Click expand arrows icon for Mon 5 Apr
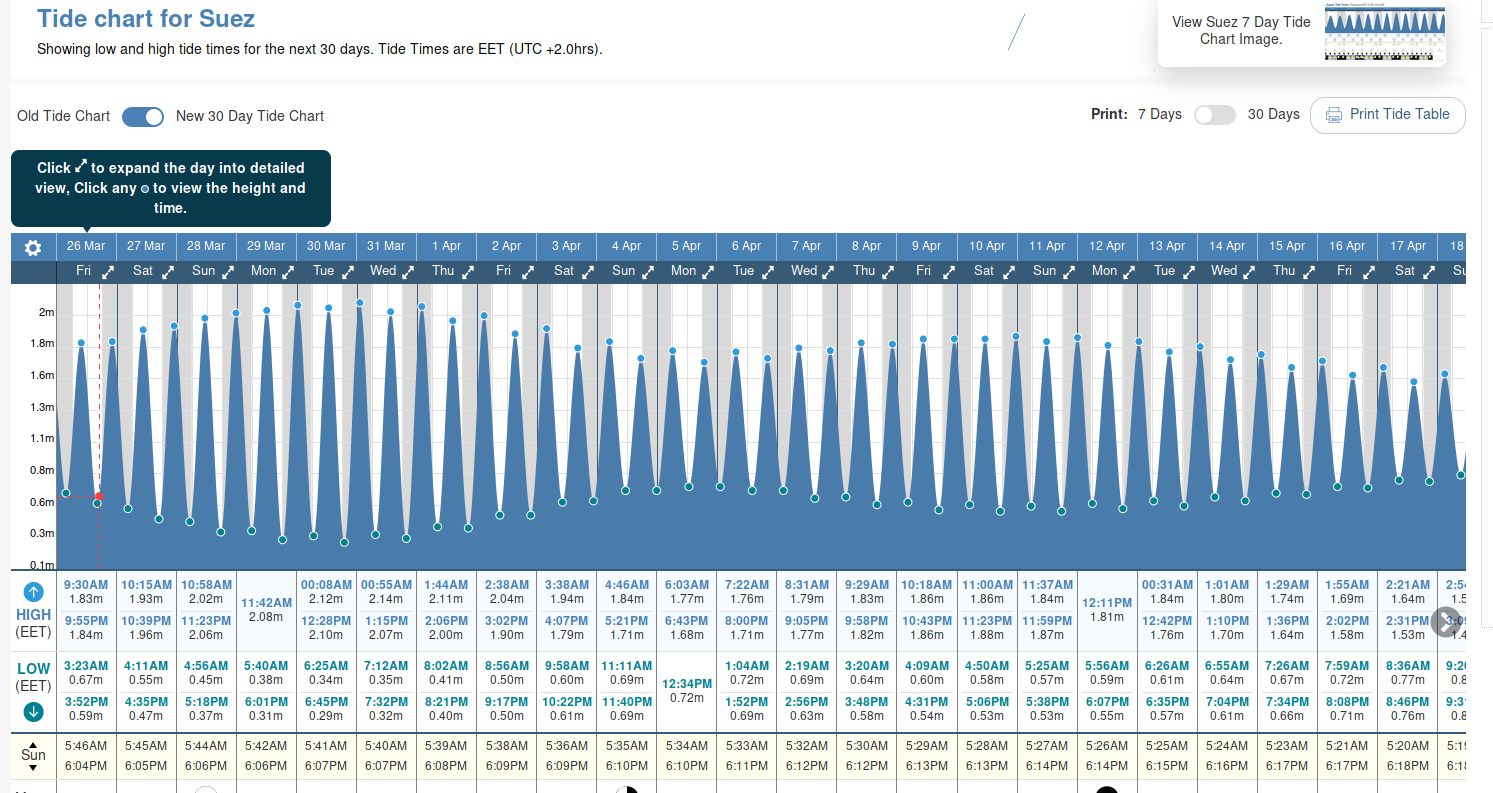The height and width of the screenshot is (793, 1493). pos(708,272)
